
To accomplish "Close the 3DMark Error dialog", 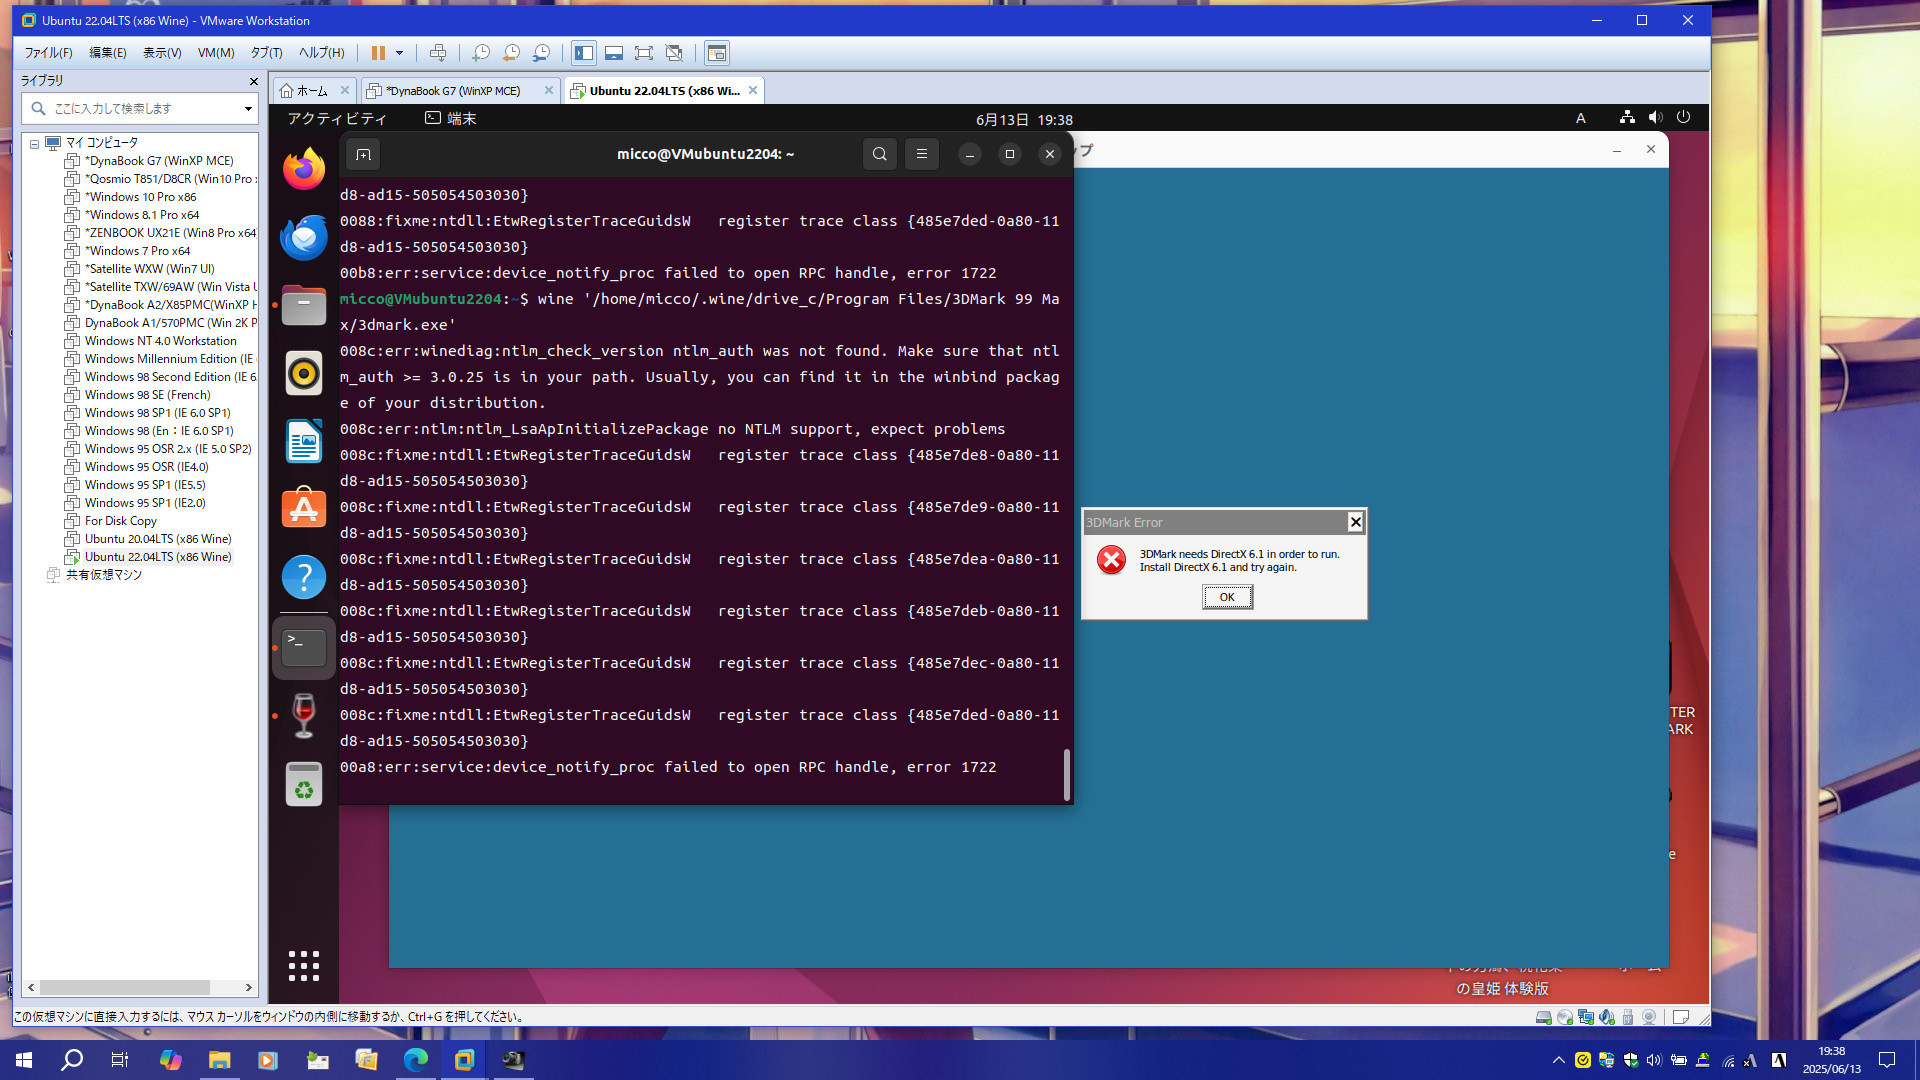I will tap(1355, 522).
